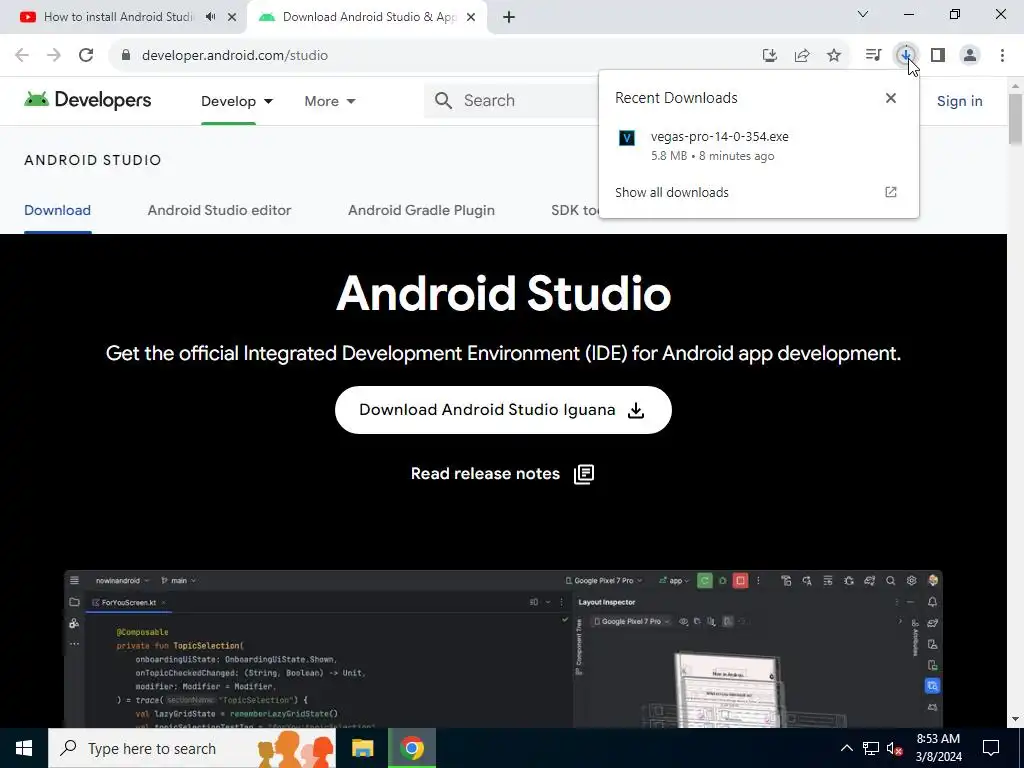Click the release notes document icon
Viewport: 1024px width, 768px height.
[584, 474]
